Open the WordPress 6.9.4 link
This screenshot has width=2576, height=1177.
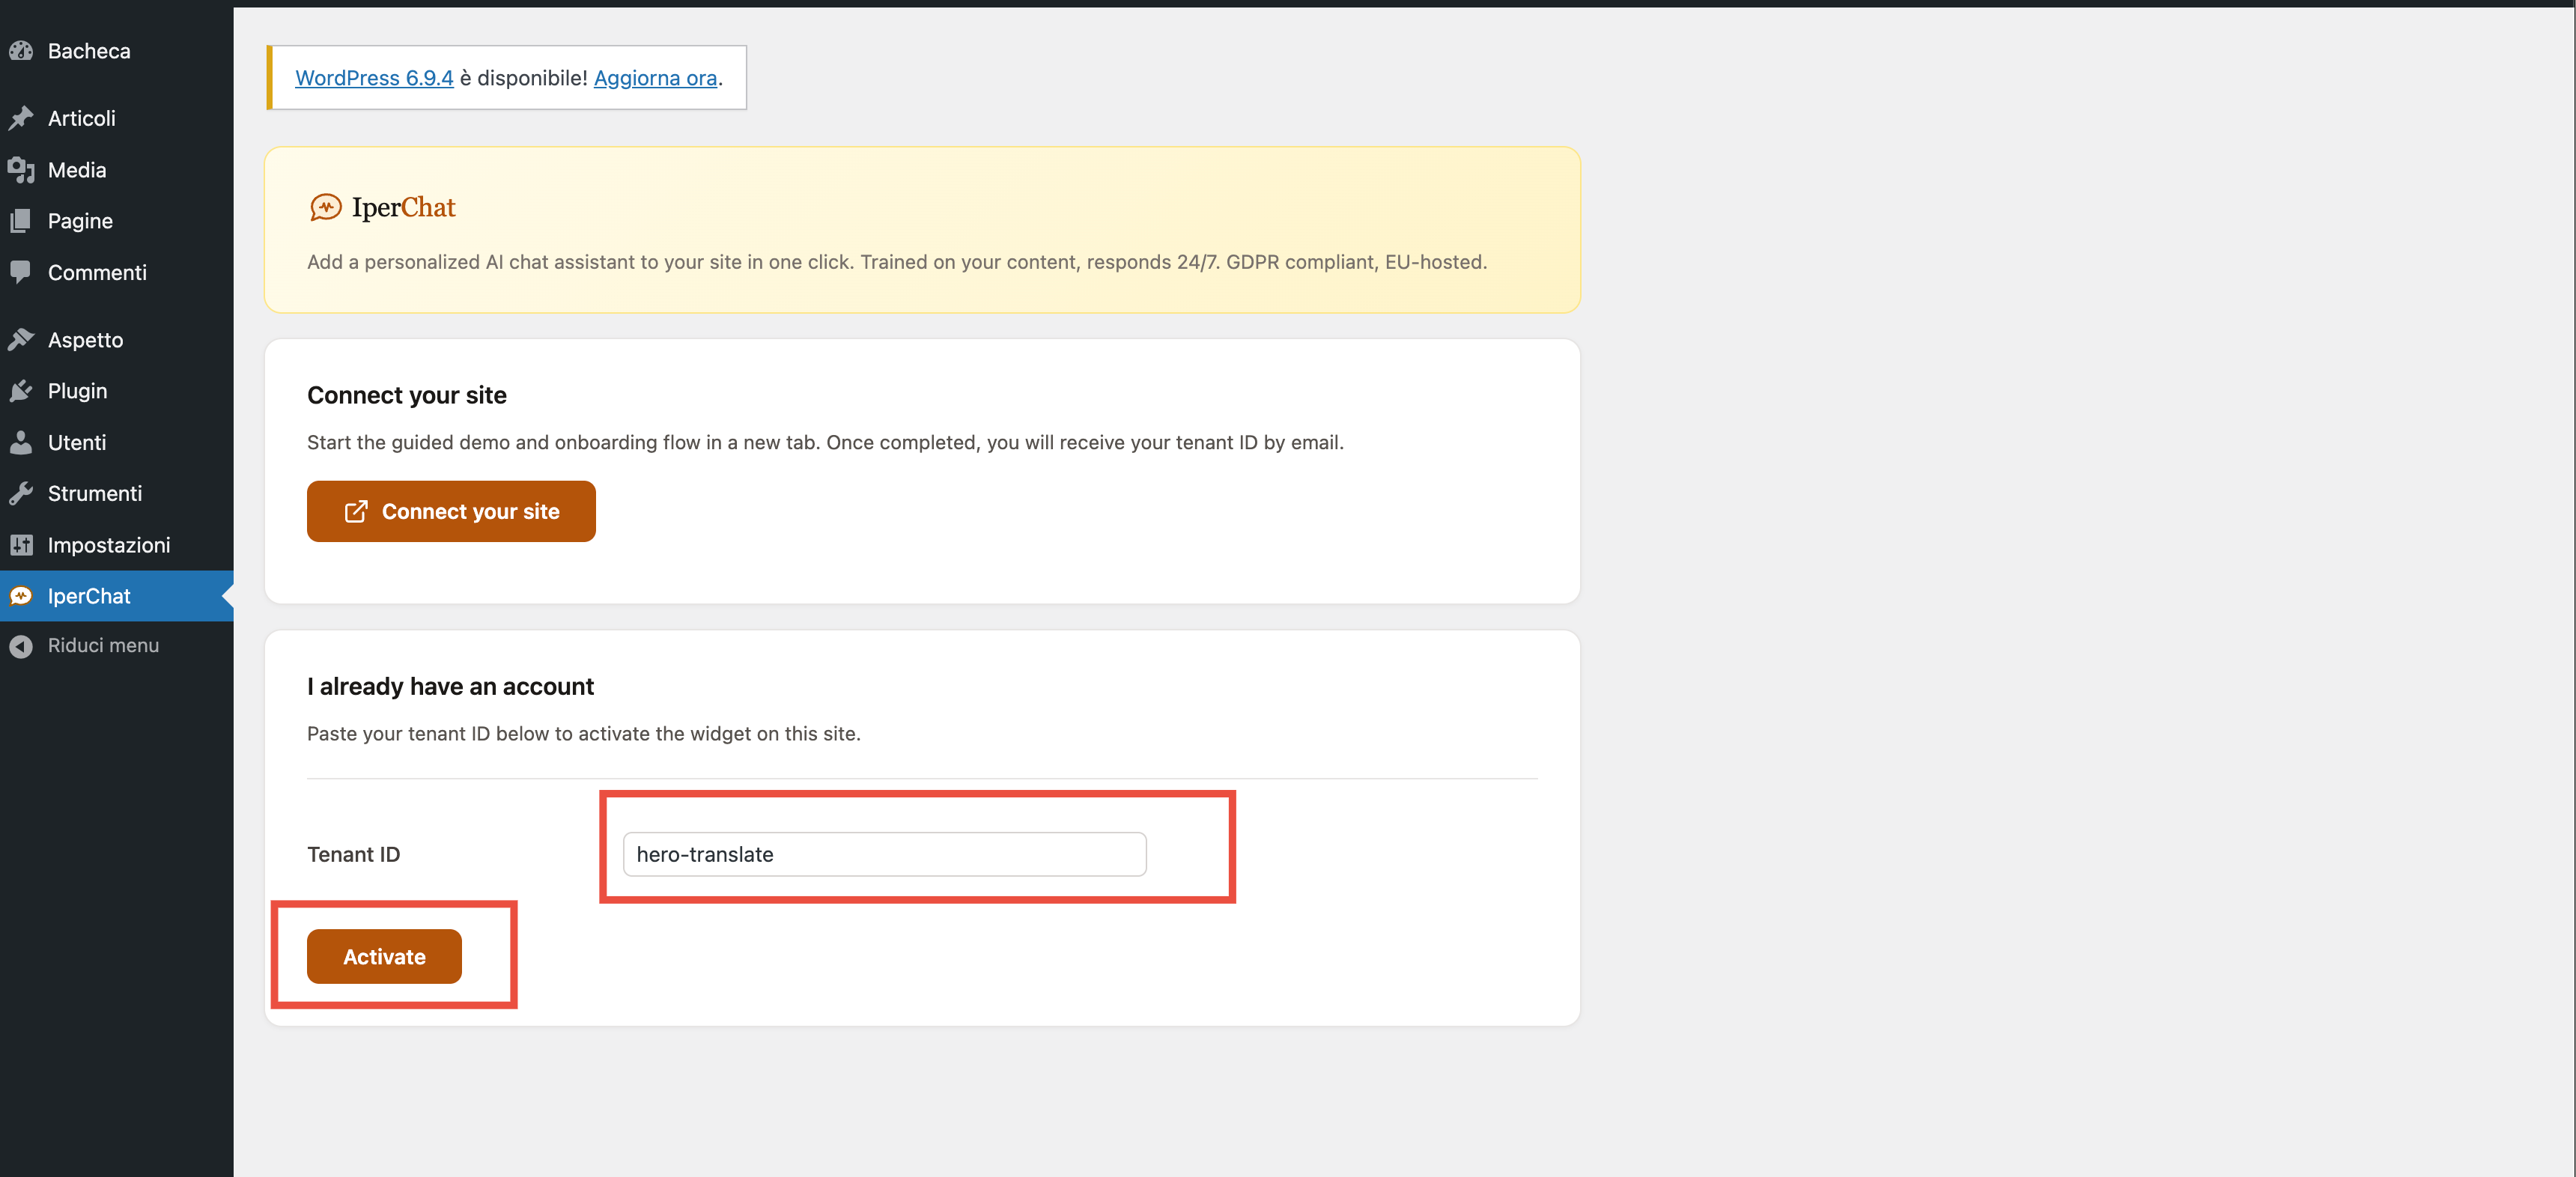pos(374,77)
